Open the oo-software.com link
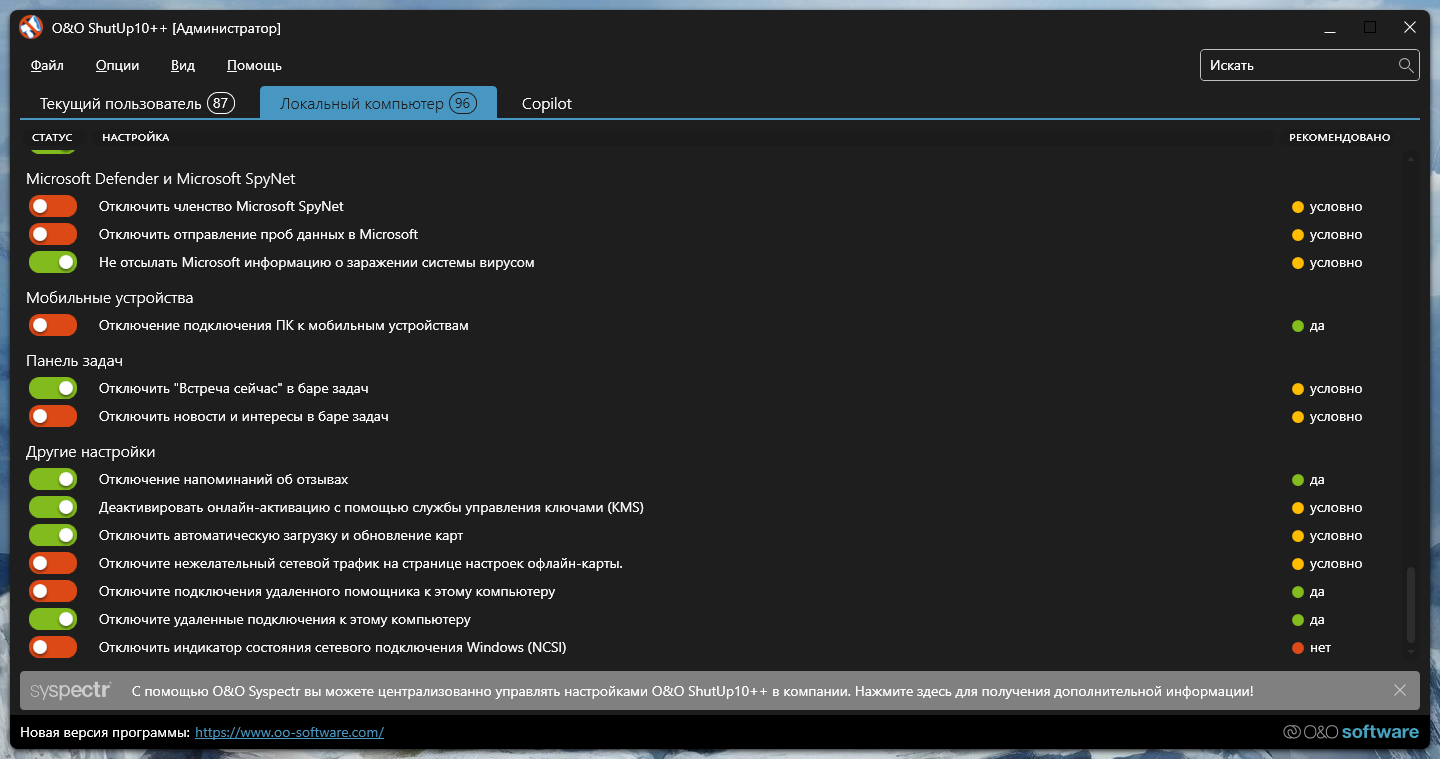 point(289,733)
